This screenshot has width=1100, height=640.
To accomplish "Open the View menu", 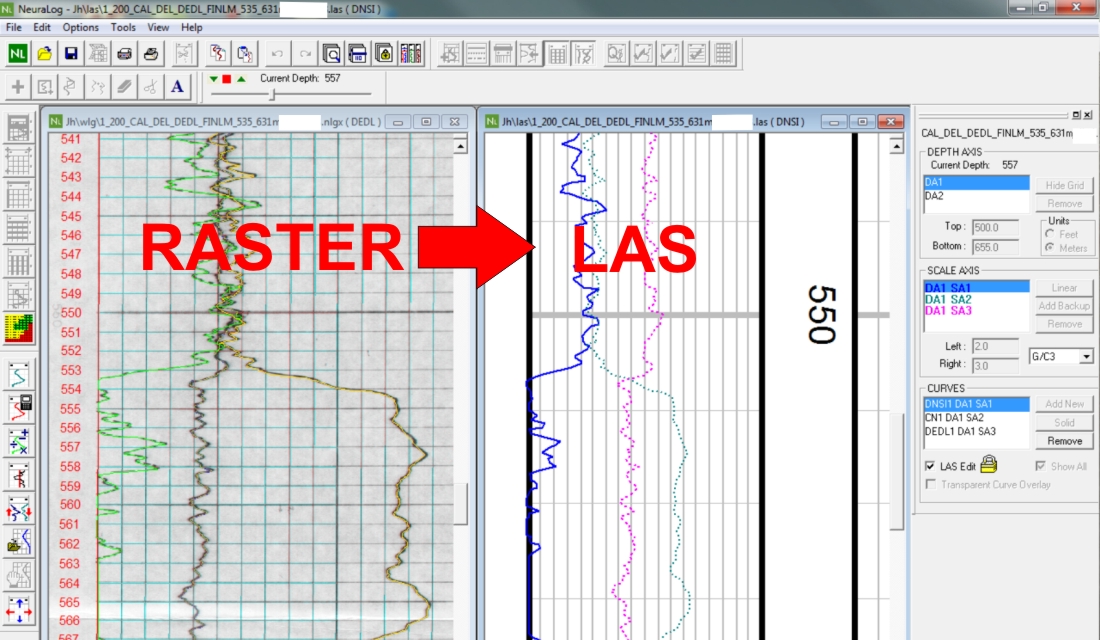I will click(158, 27).
